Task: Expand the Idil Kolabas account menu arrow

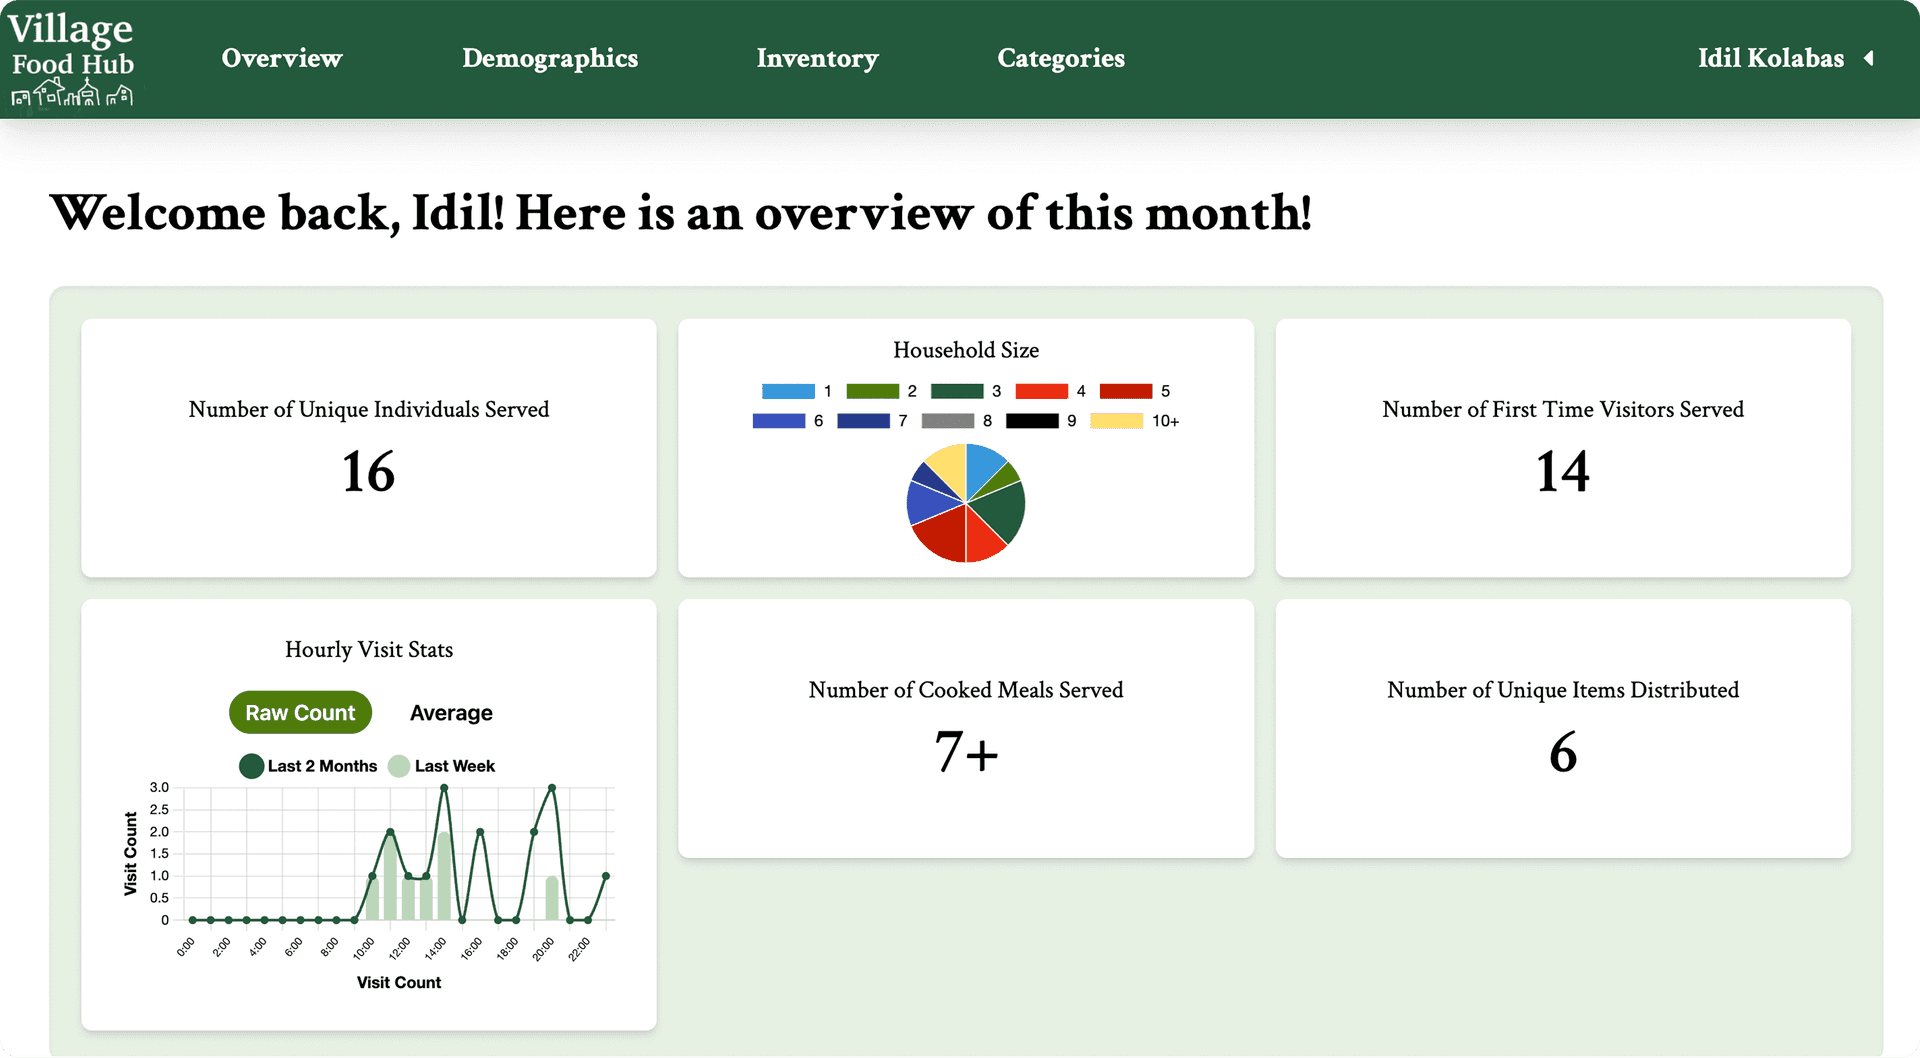Action: (x=1871, y=58)
